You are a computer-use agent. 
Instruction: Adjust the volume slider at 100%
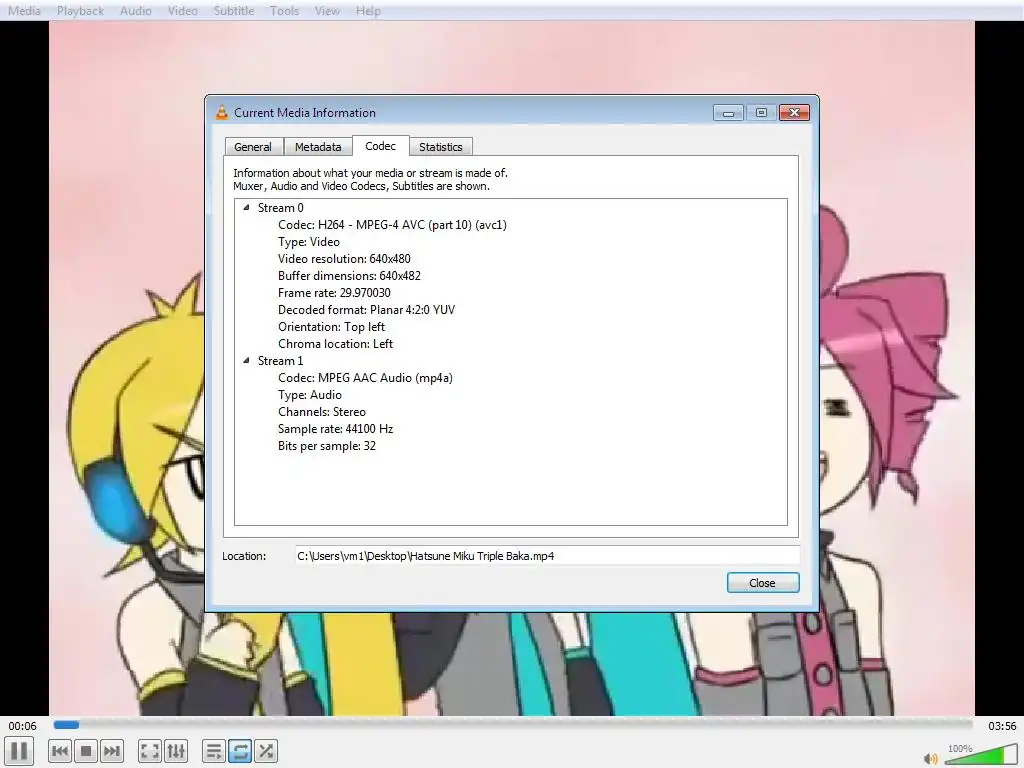click(x=981, y=755)
